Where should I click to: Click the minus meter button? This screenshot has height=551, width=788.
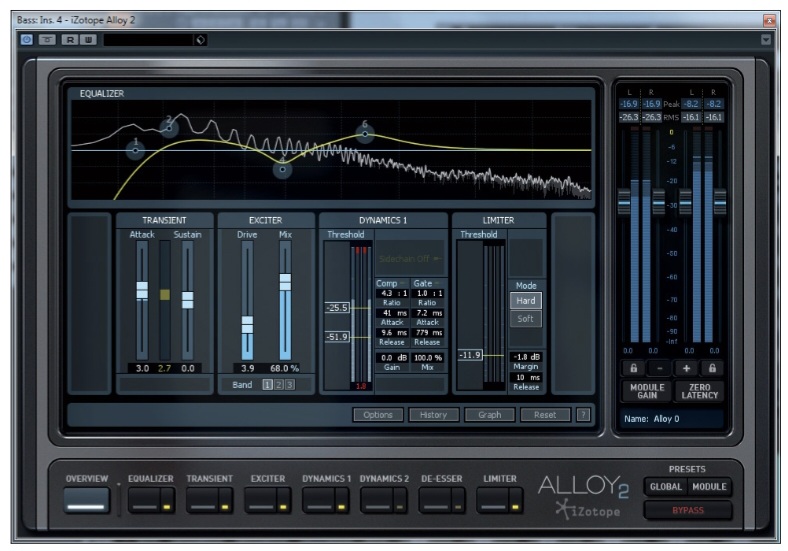[659, 368]
